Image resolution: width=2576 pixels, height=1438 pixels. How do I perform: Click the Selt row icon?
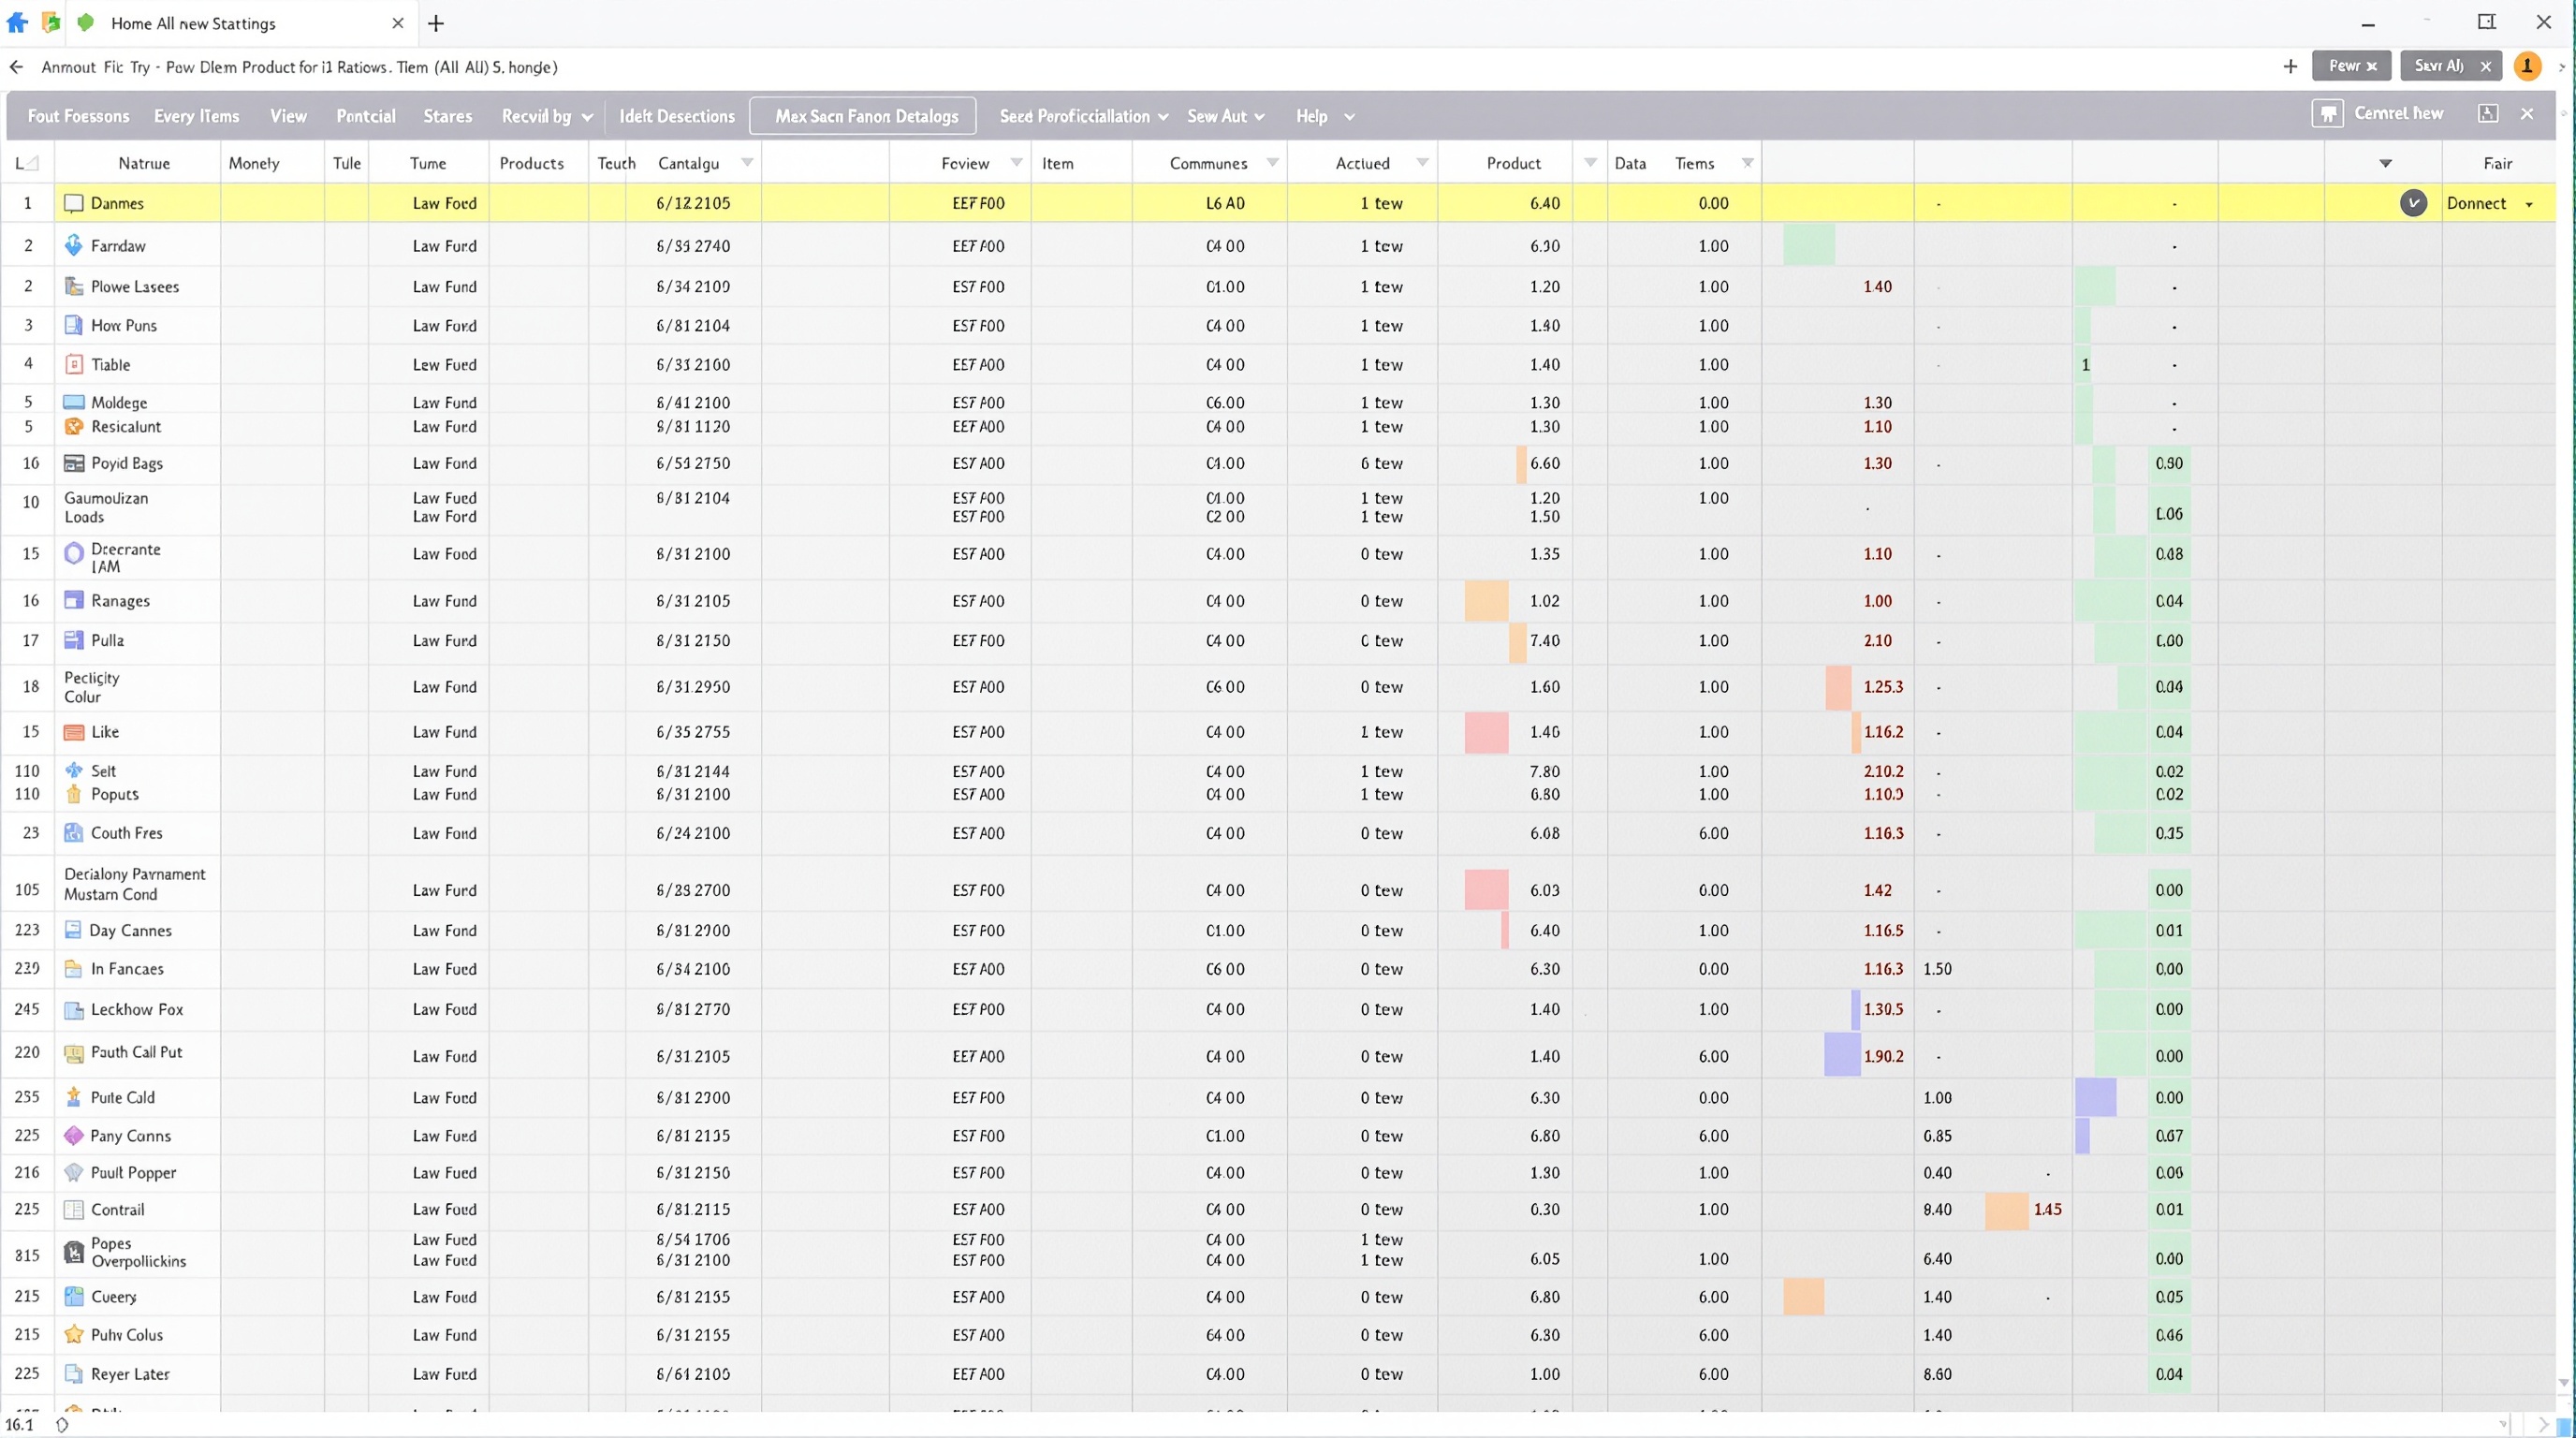73,770
